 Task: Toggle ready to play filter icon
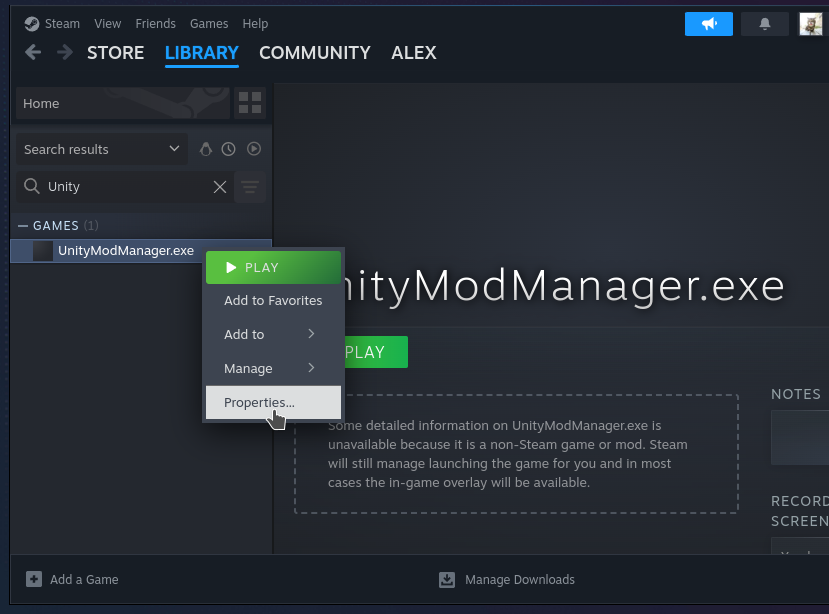[254, 149]
